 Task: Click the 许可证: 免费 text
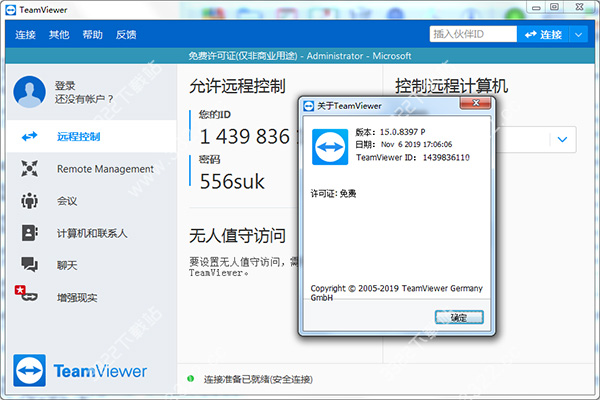pyautogui.click(x=333, y=194)
